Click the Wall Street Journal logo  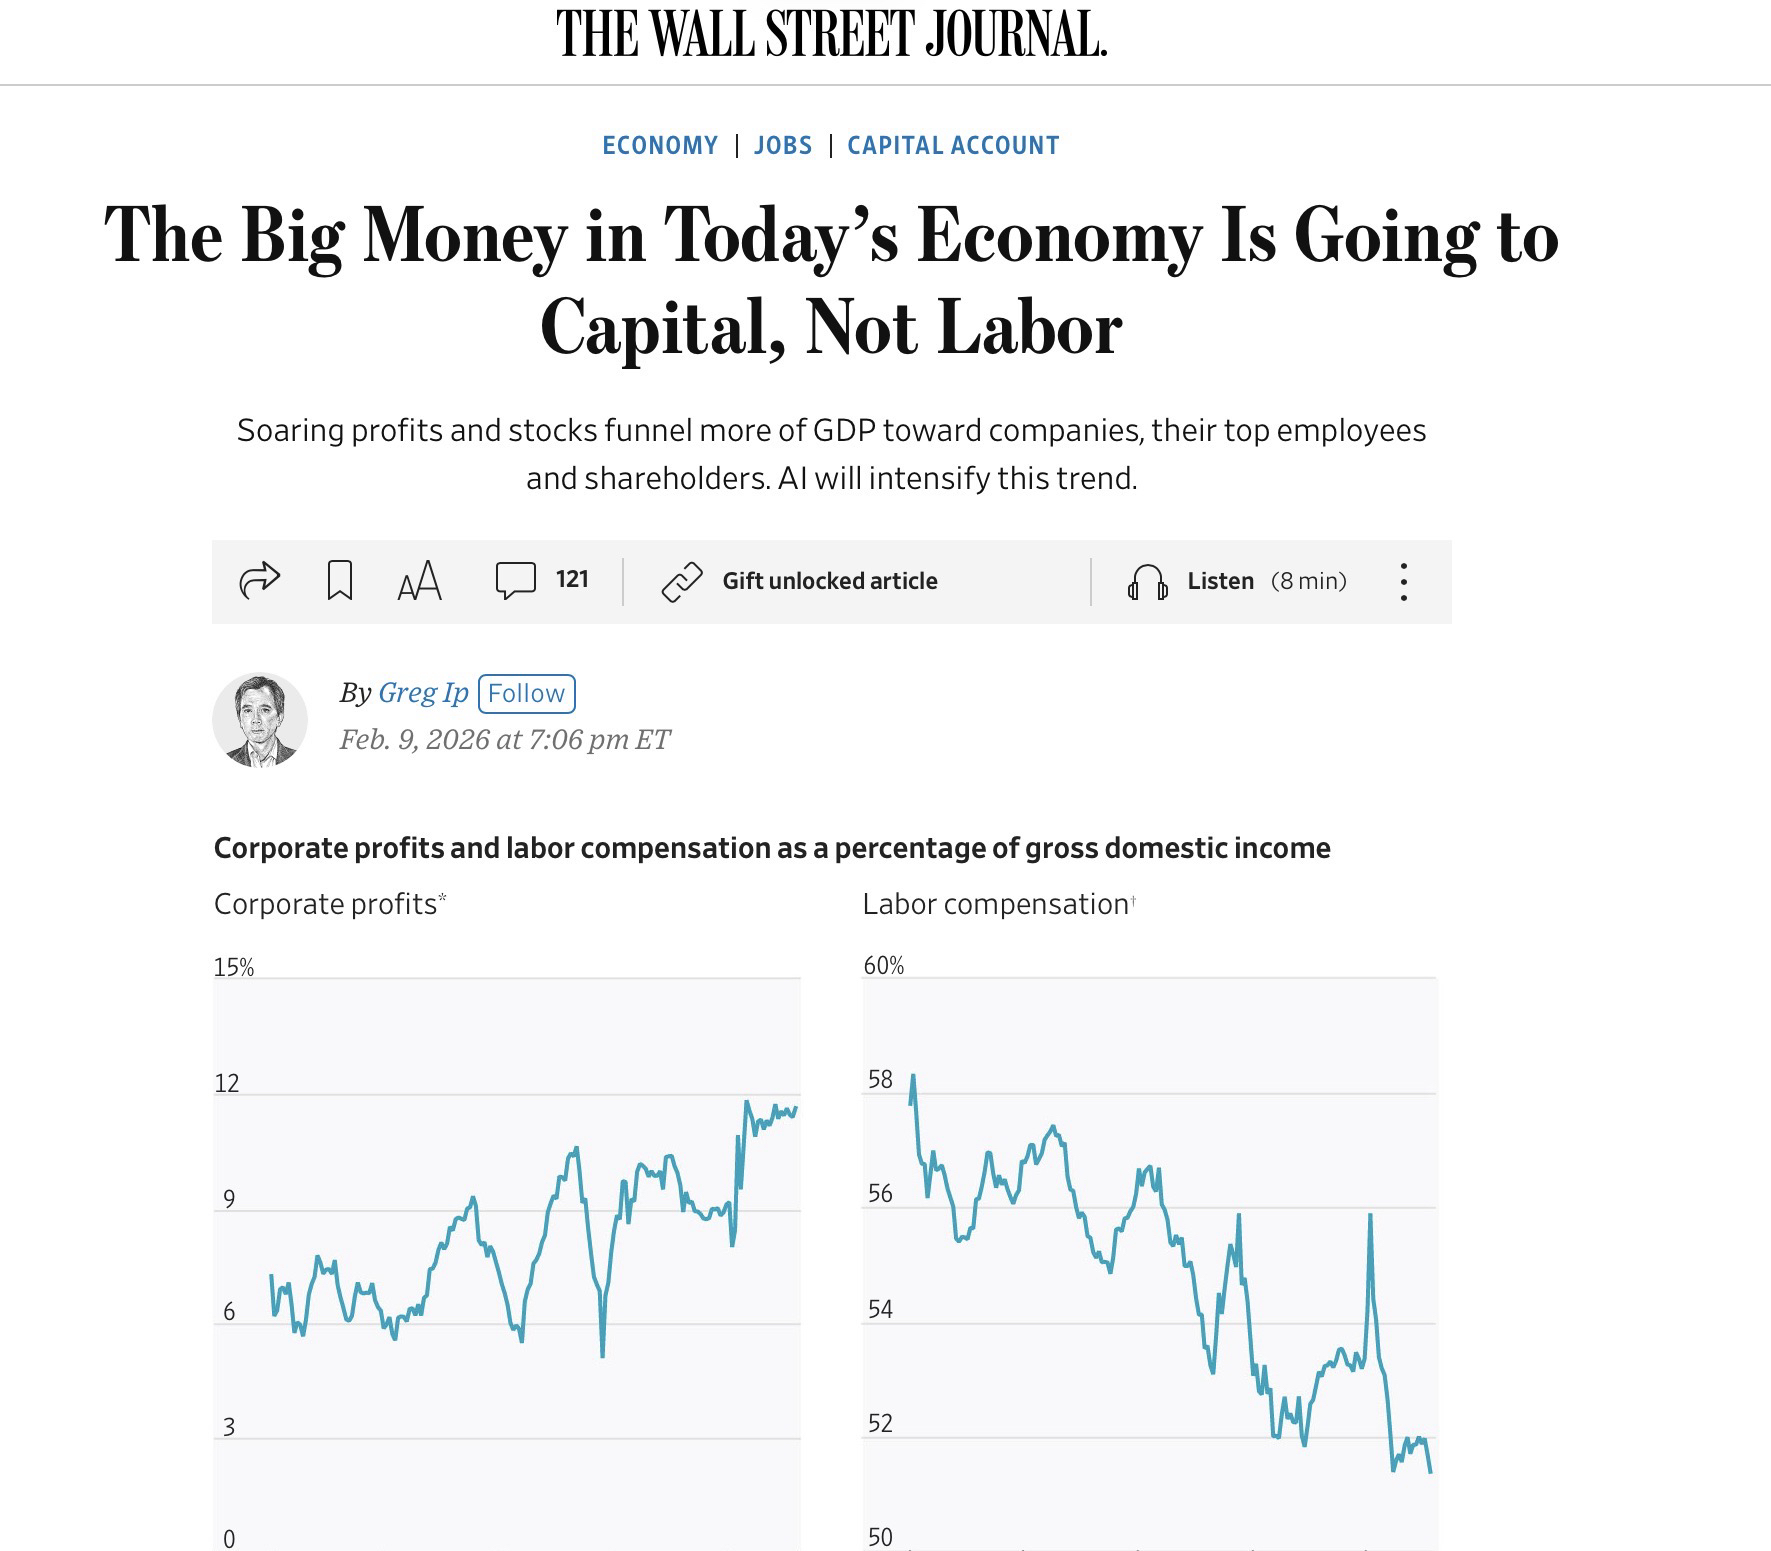832,35
